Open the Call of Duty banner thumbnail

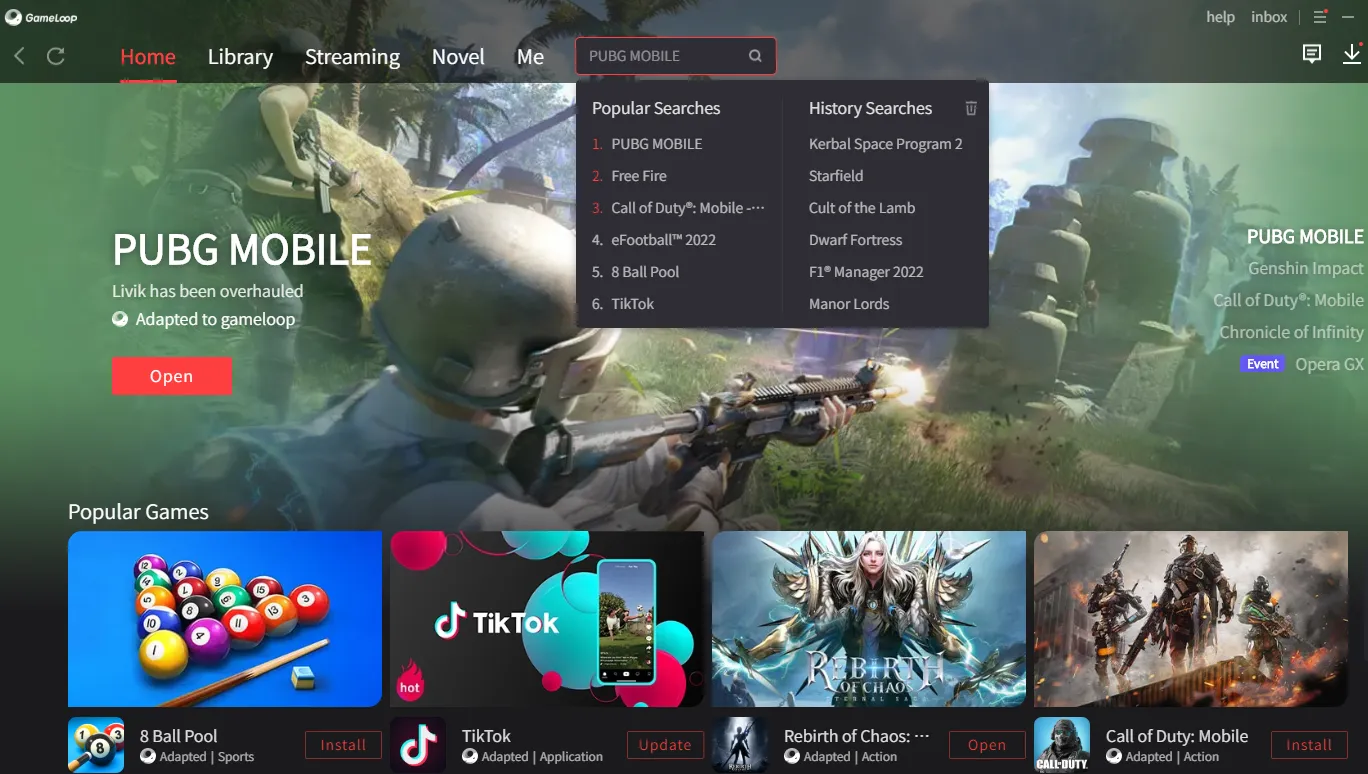pos(1191,619)
